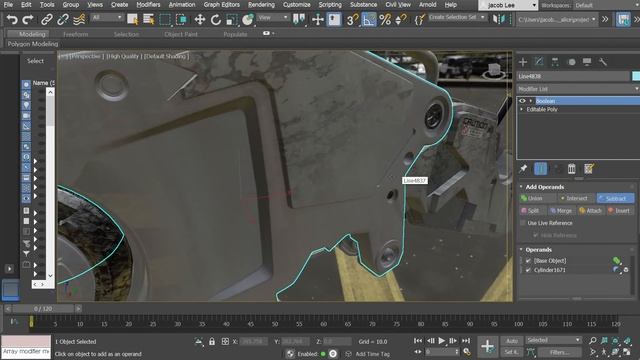The height and width of the screenshot is (360, 640).
Task: Open the Utilities wrench panel icon
Action: (603, 62)
